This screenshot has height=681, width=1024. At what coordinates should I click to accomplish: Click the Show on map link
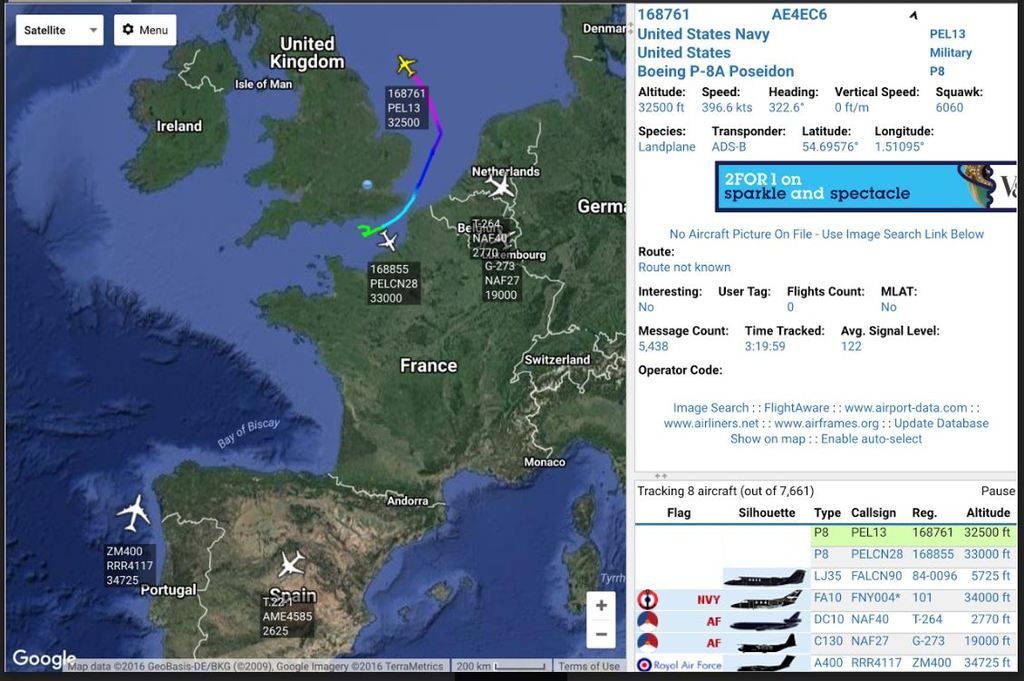(x=767, y=438)
